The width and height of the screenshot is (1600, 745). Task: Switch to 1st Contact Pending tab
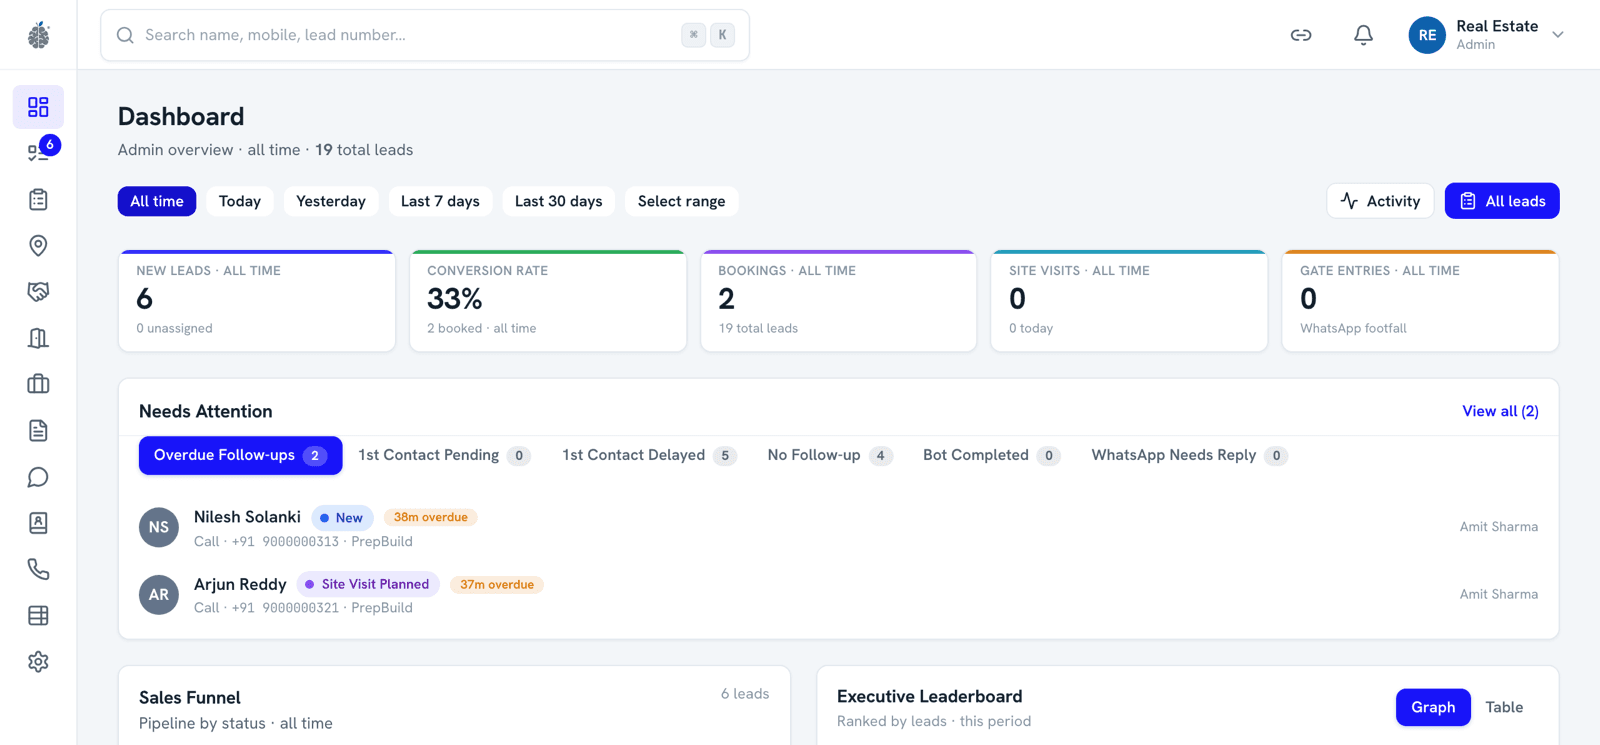444,455
